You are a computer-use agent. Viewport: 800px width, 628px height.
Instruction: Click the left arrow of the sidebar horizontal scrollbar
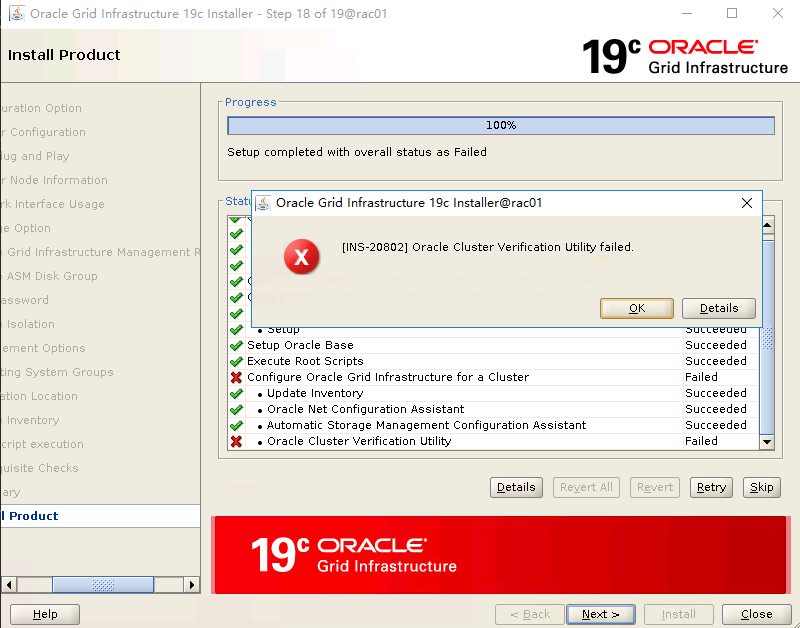click(9, 585)
